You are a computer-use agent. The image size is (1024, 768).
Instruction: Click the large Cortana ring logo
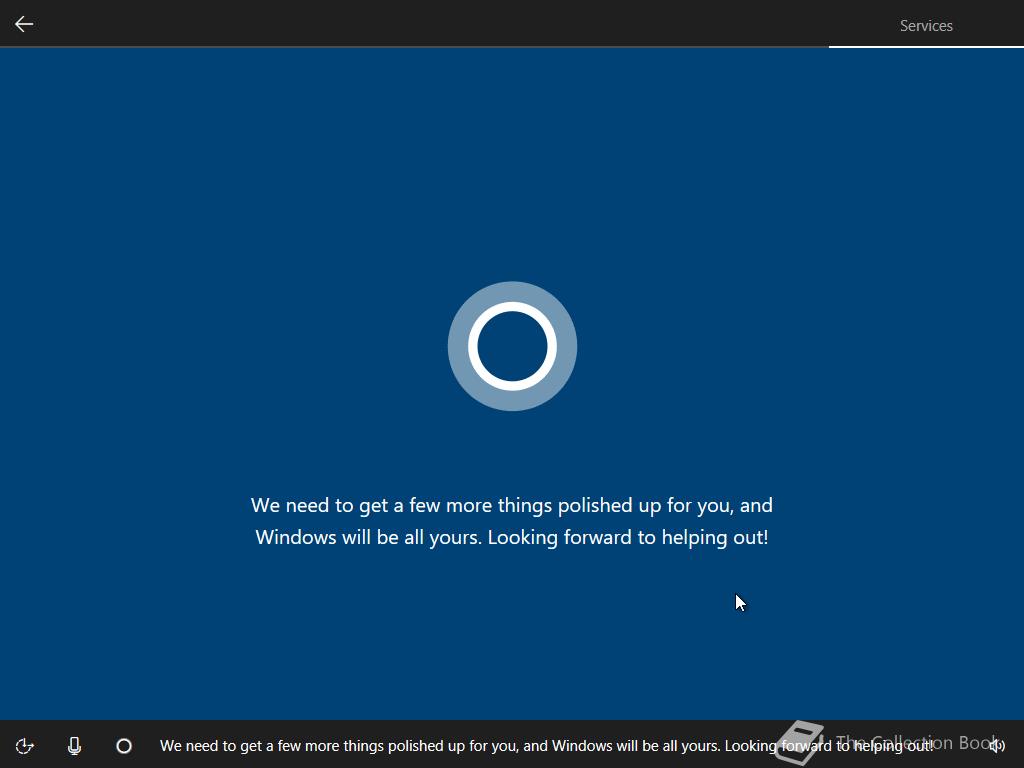(512, 346)
